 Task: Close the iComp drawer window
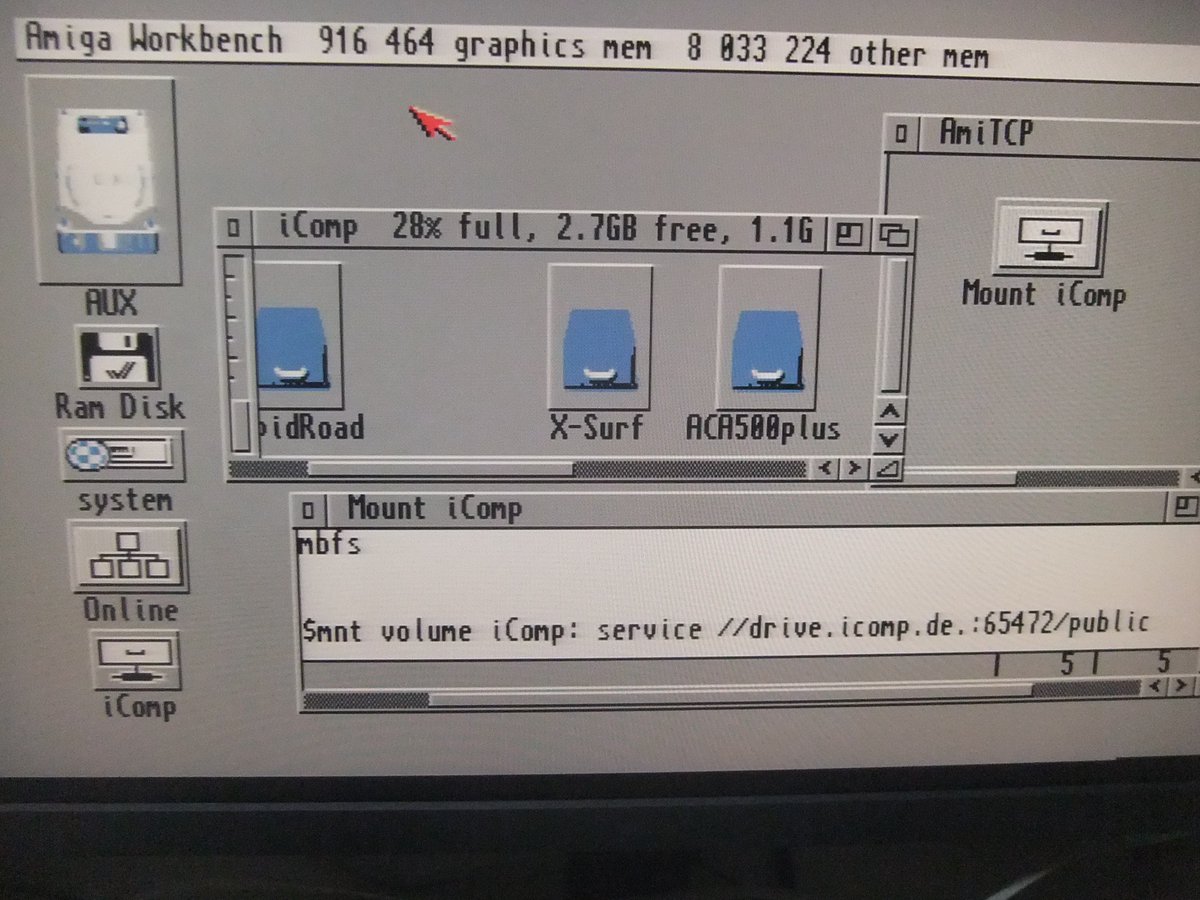(233, 228)
